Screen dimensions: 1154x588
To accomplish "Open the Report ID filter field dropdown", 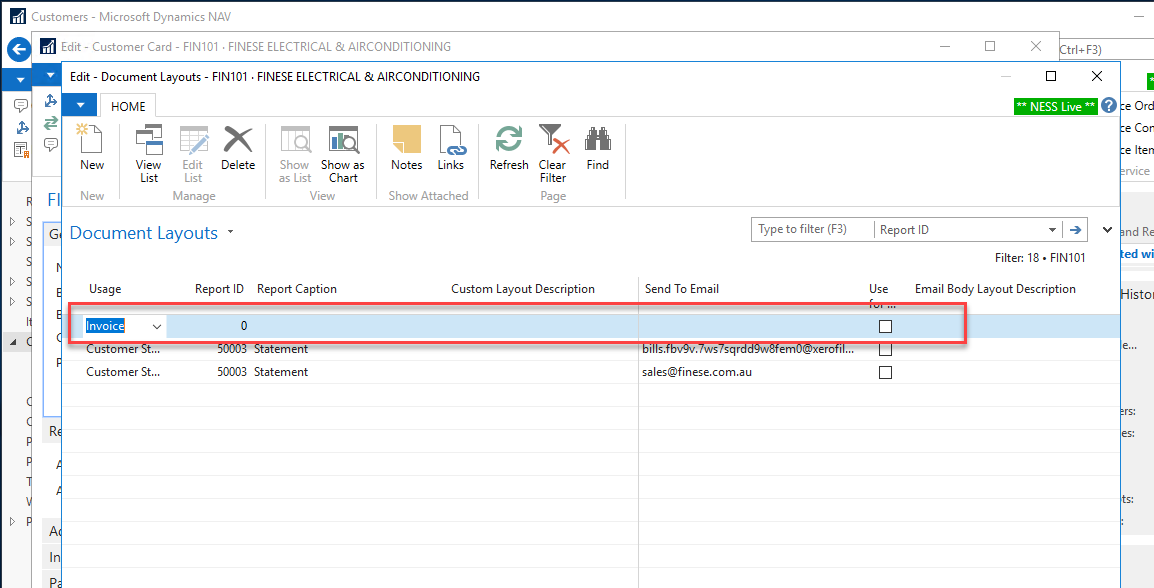I will pyautogui.click(x=1053, y=230).
